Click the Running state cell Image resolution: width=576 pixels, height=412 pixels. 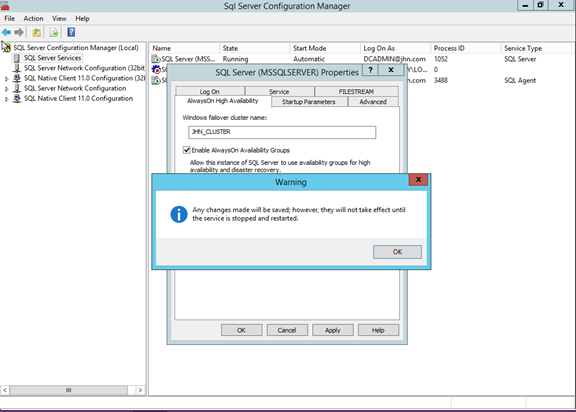coord(235,59)
